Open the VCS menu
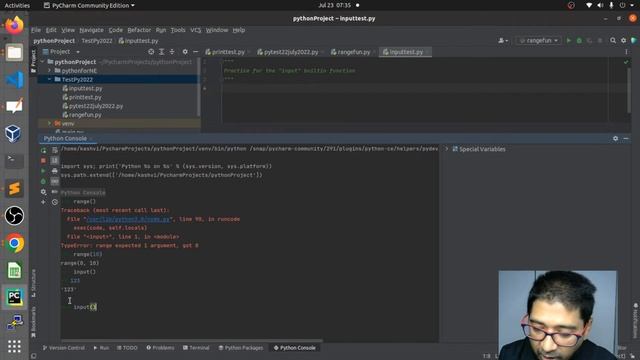 point(196,30)
